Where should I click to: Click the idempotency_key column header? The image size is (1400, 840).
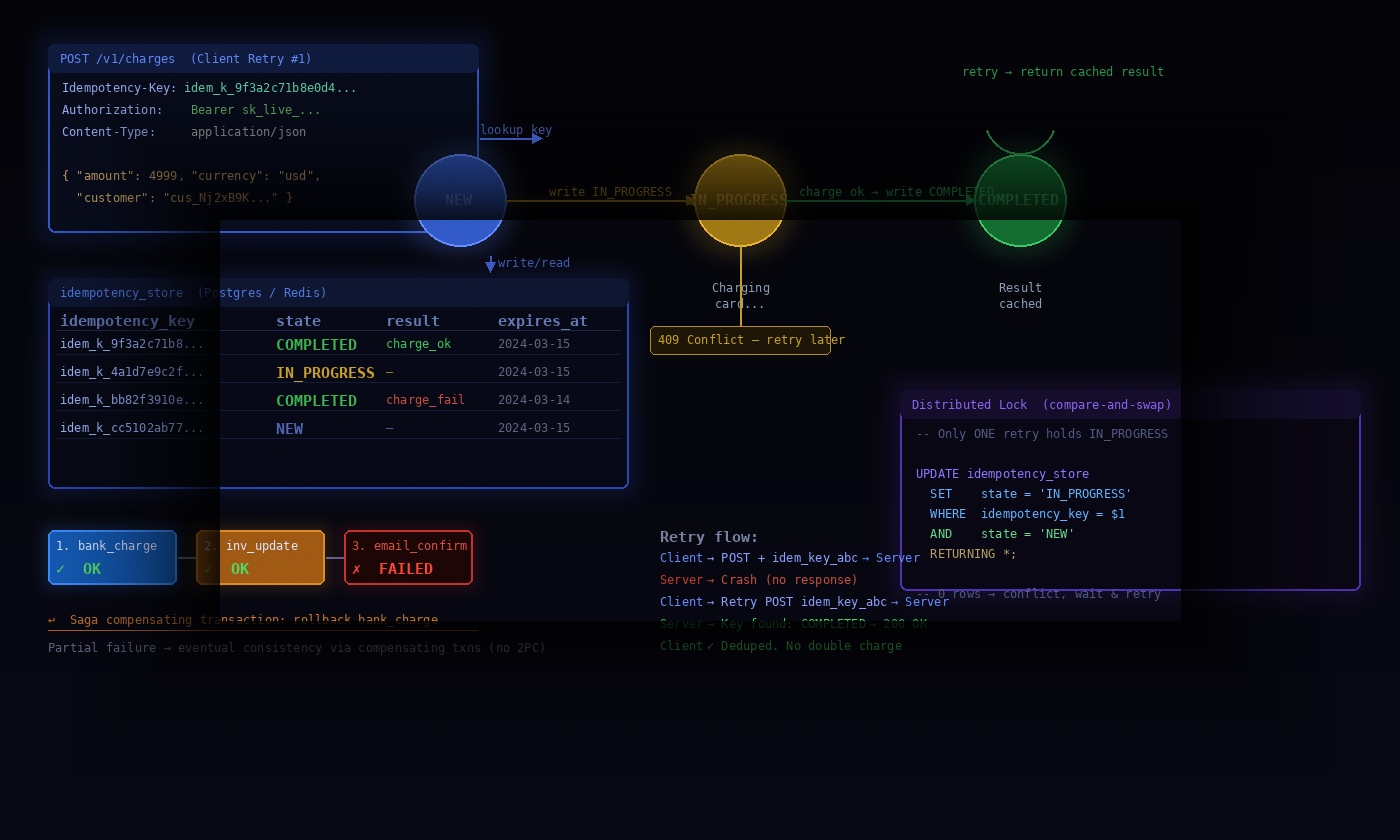(x=128, y=321)
